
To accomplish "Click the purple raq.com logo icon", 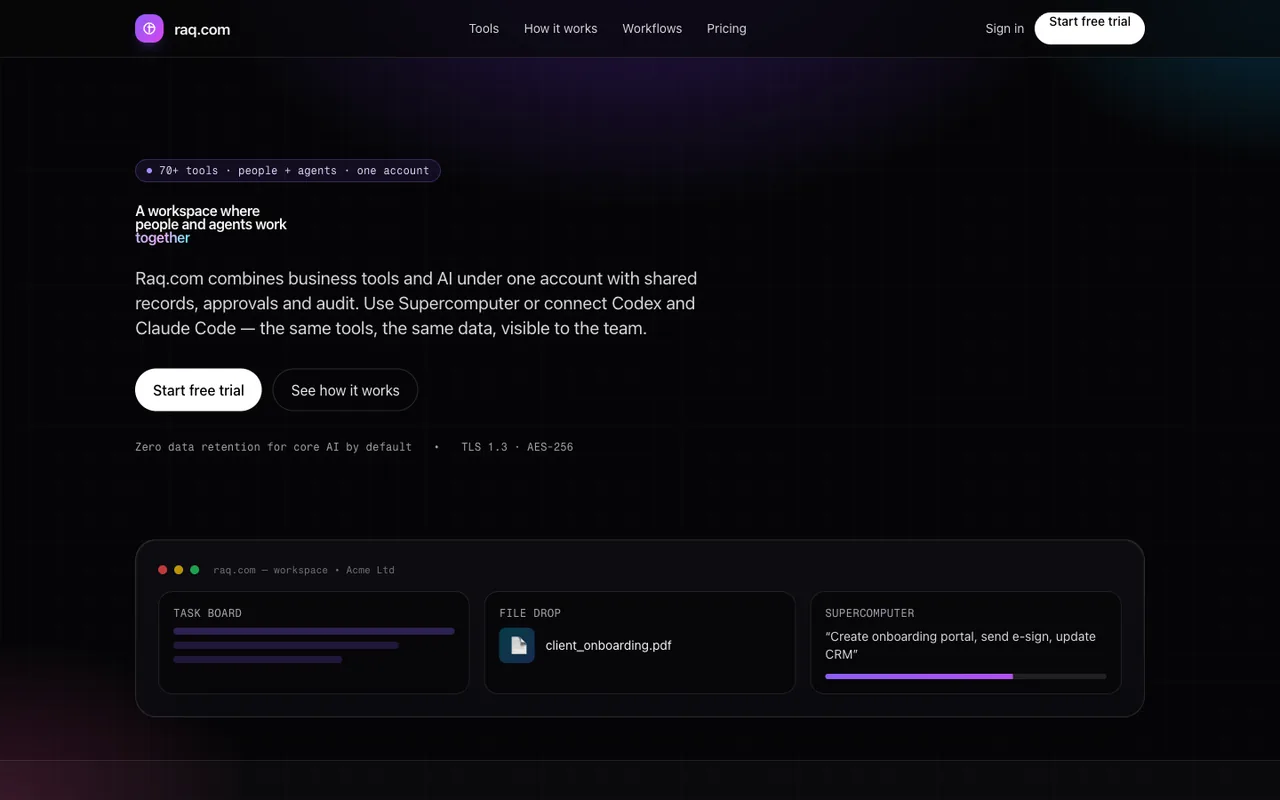I will click(149, 29).
